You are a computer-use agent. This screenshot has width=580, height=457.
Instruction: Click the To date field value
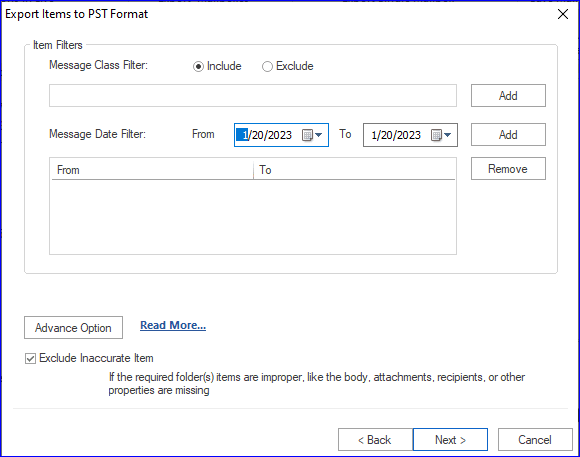pos(396,135)
